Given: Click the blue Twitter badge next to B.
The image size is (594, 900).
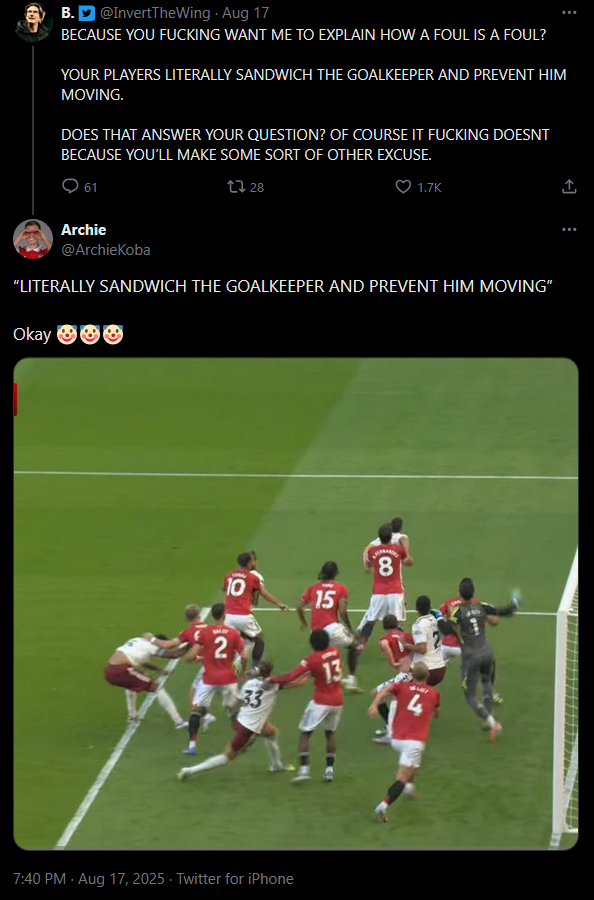Looking at the screenshot, I should point(87,13).
